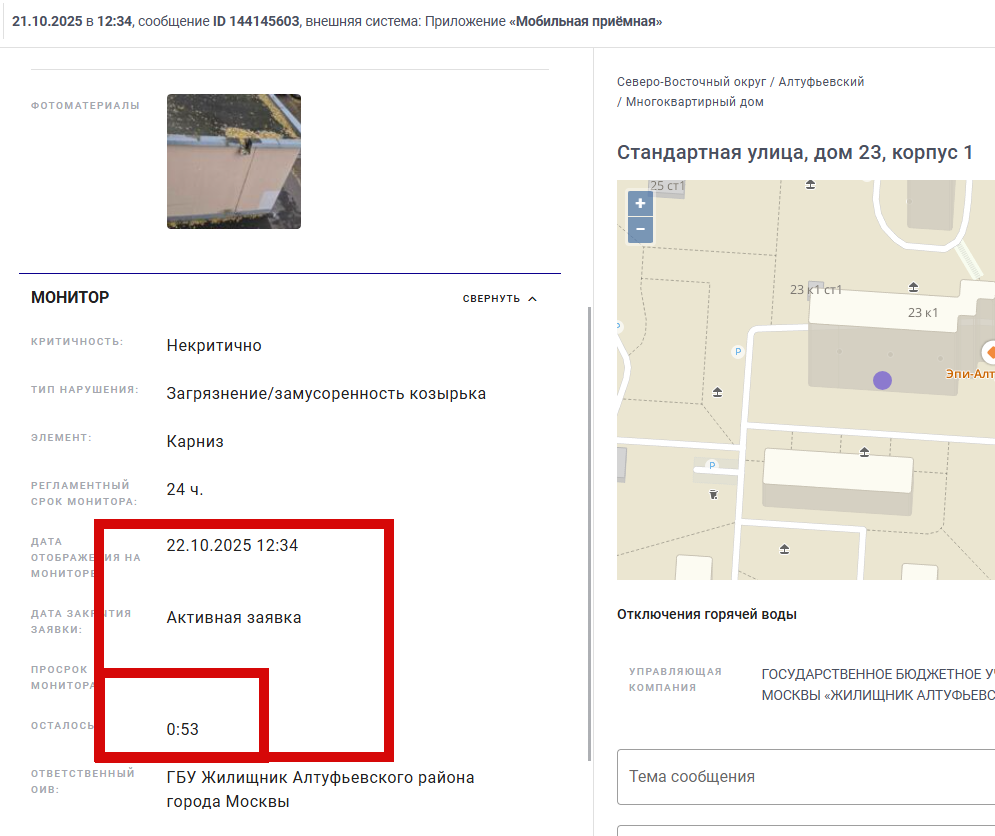995x836 pixels.
Task: Open the attached photo thumbnail
Action: coord(234,161)
